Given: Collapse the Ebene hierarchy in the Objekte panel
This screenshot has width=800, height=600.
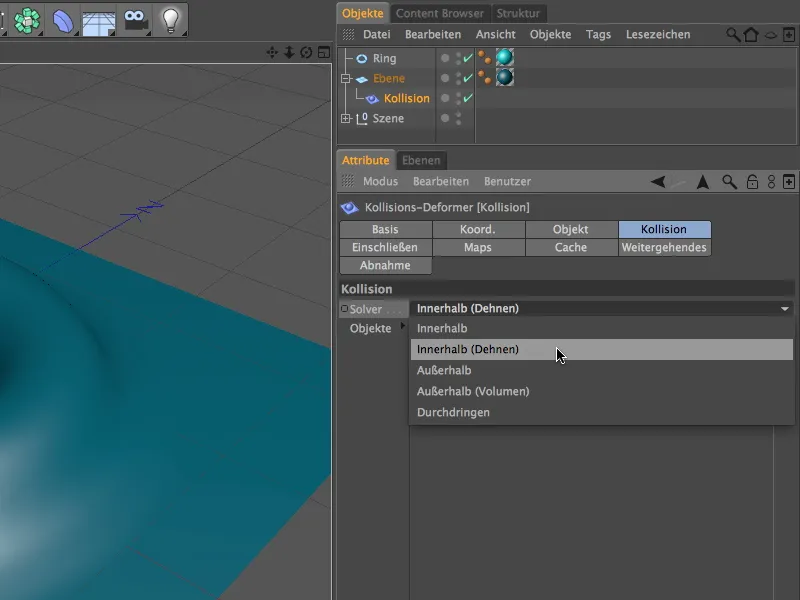Looking at the screenshot, I should coord(343,78).
